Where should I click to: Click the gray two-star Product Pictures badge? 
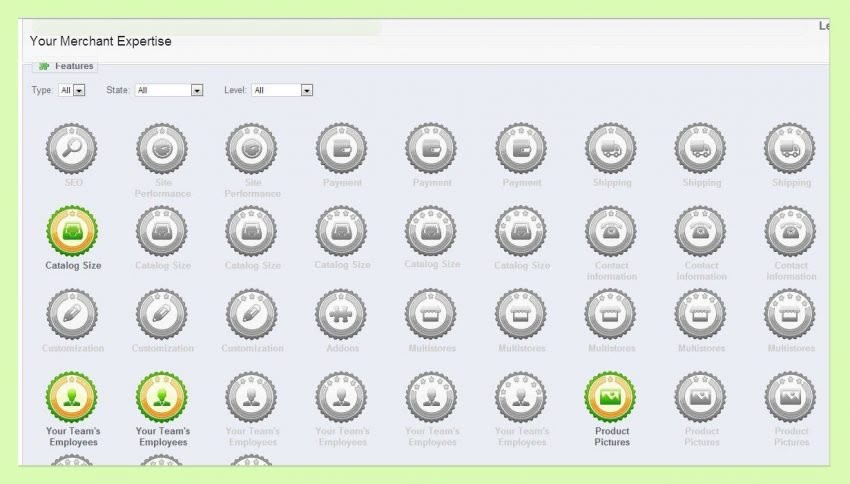coord(700,397)
